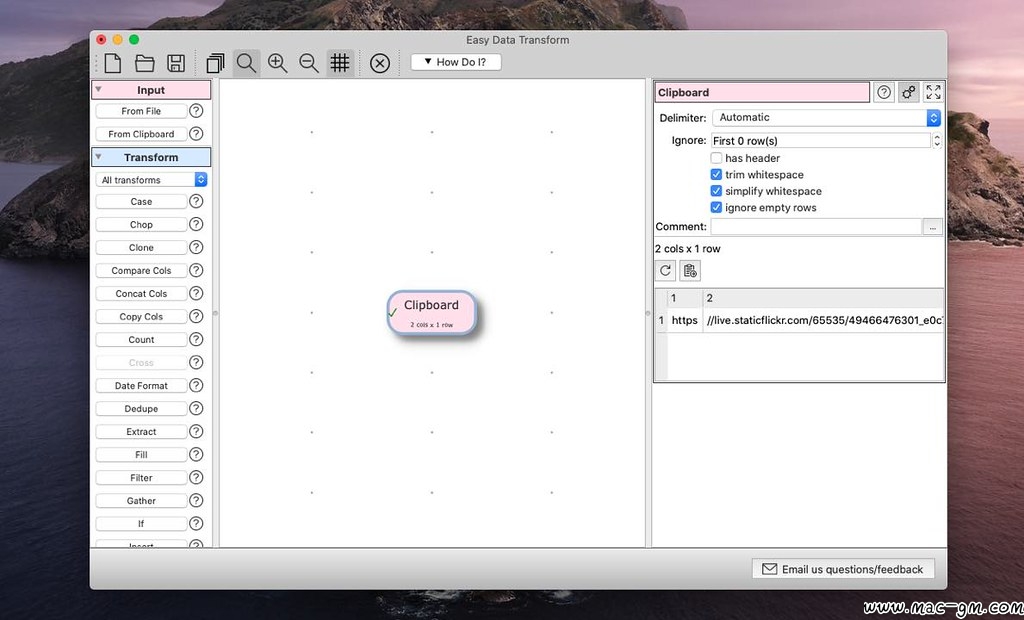Open help for Compare Cols transform
This screenshot has width=1024, height=620.
(x=196, y=270)
